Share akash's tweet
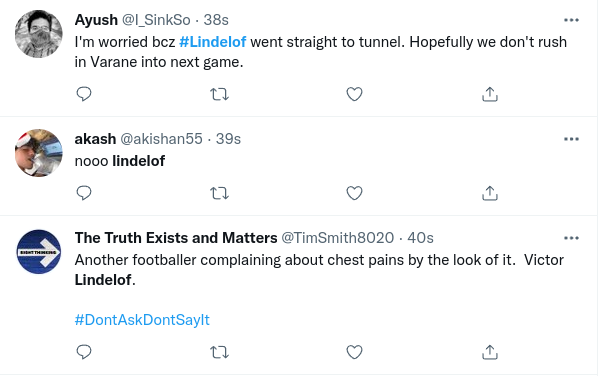This screenshot has height=376, width=600. coord(490,193)
